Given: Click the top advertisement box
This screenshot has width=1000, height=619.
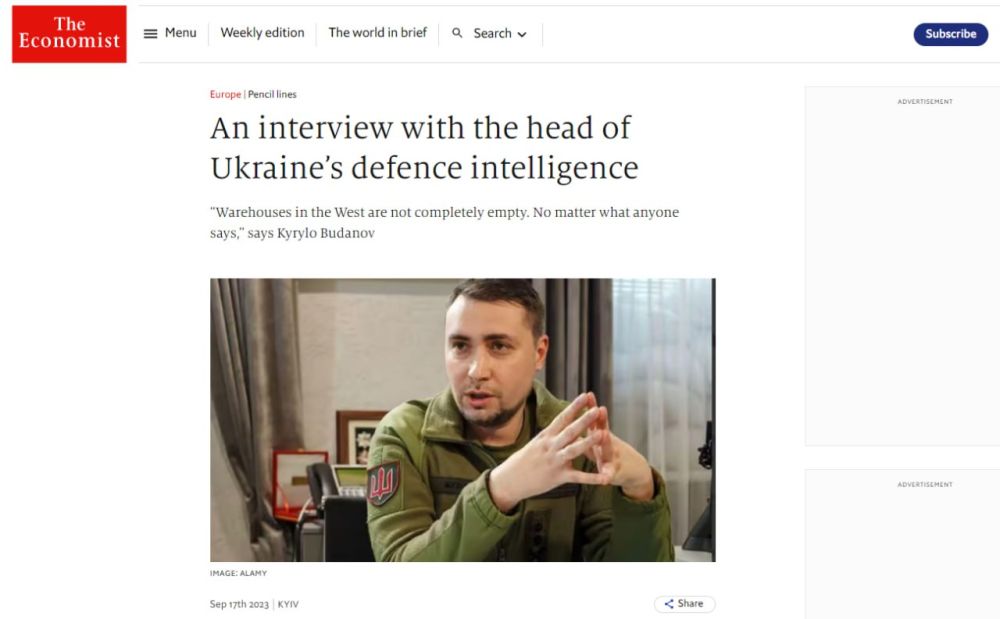Looking at the screenshot, I should [x=902, y=266].
